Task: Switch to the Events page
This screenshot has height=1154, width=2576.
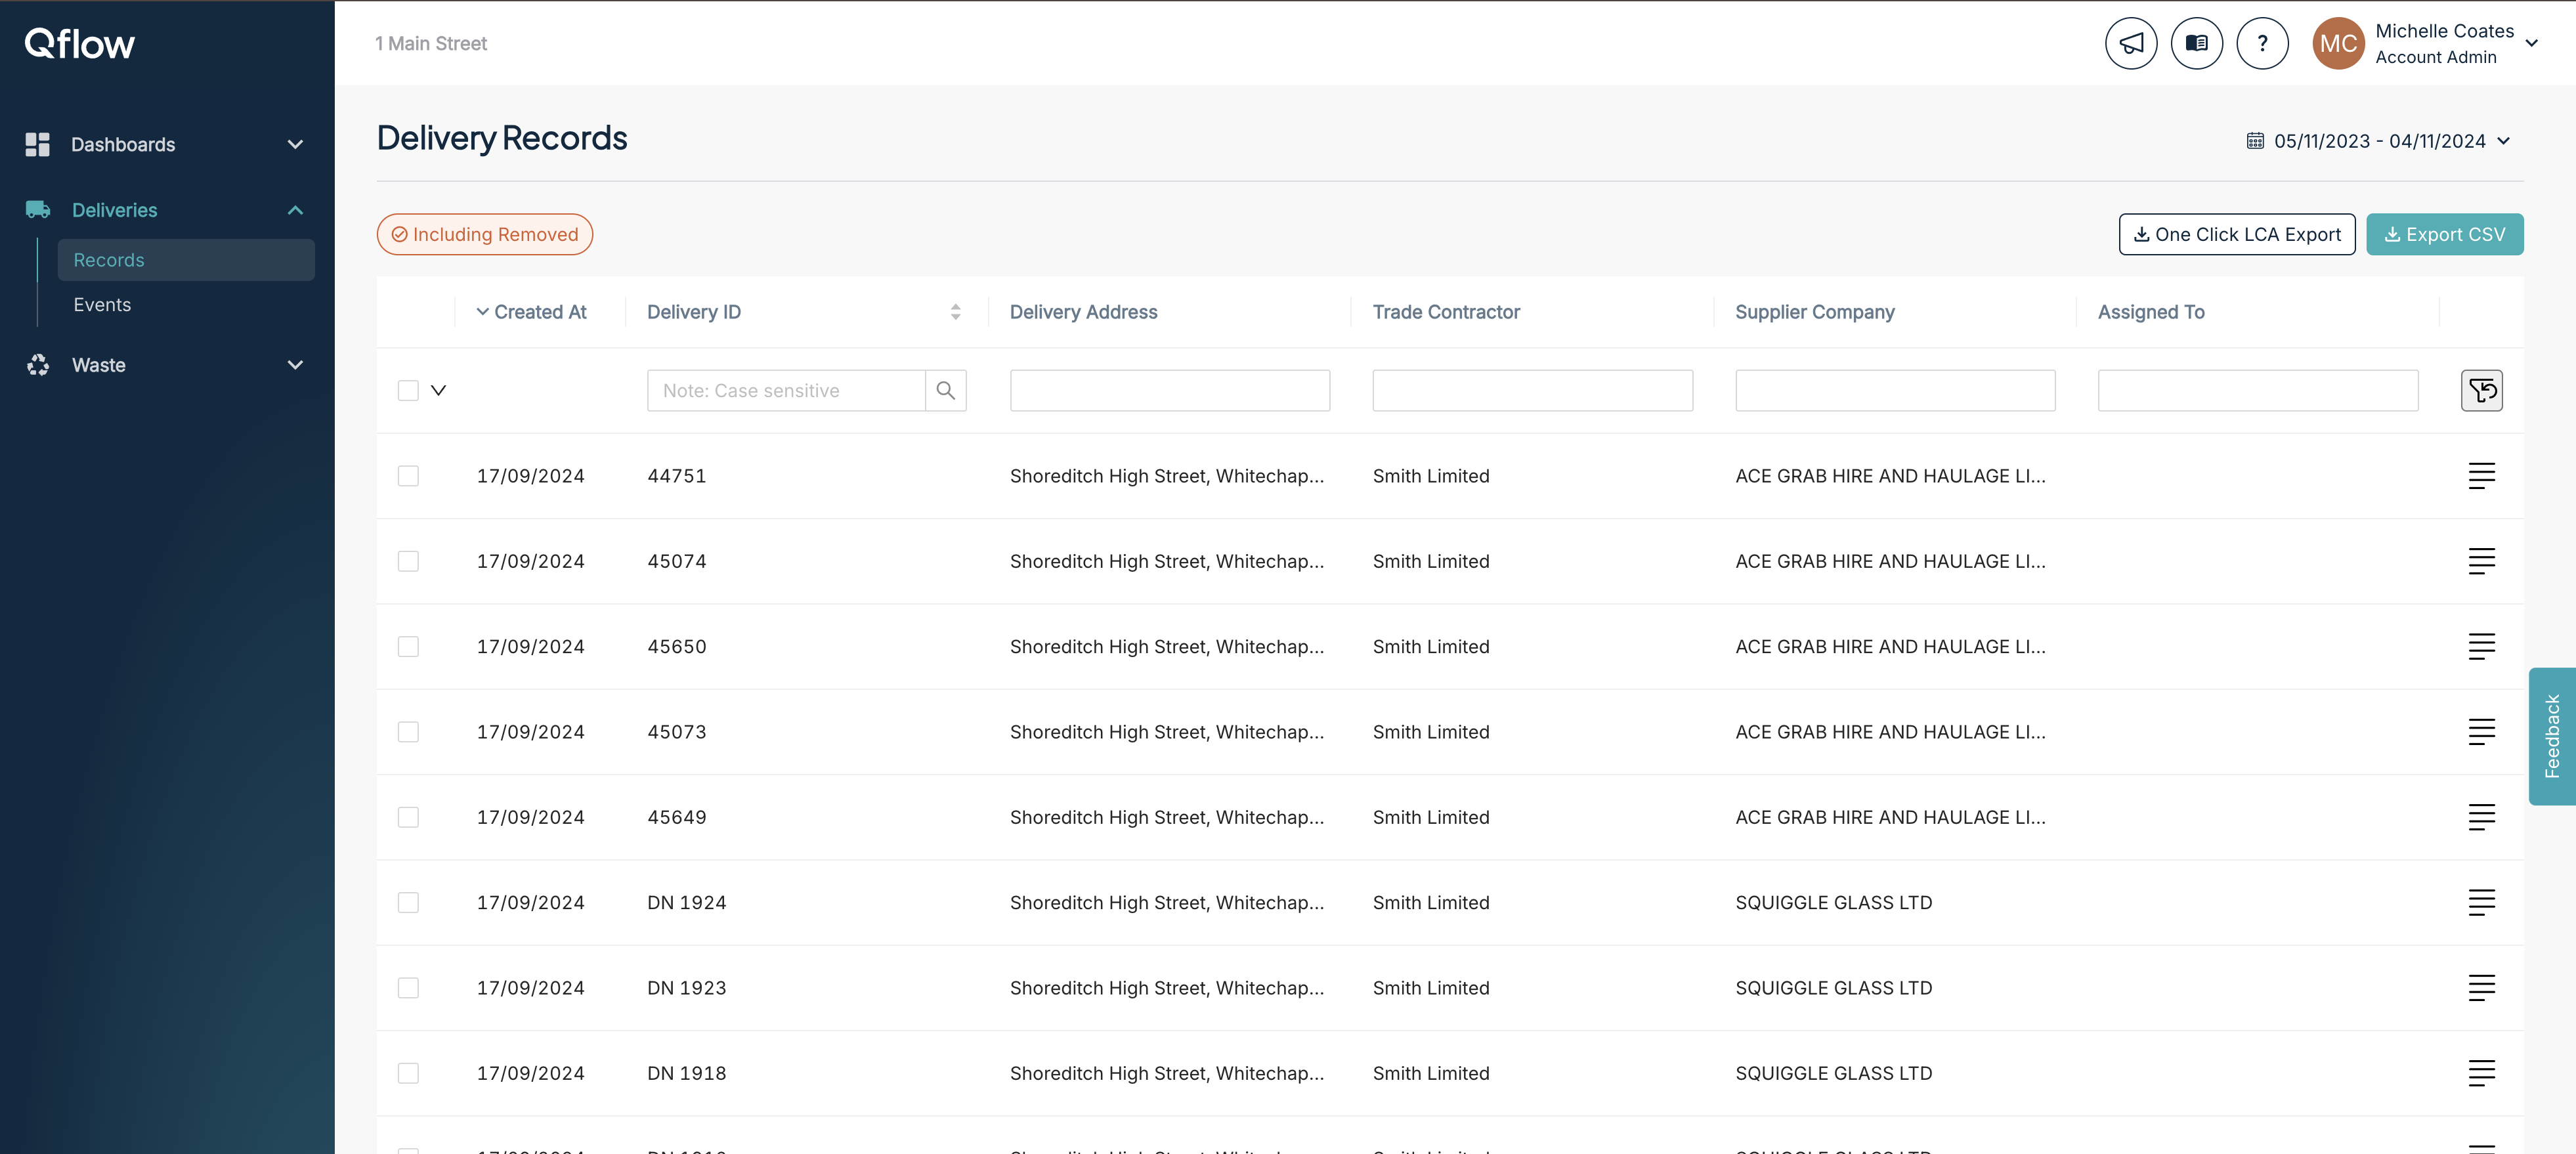Action: 102,304
